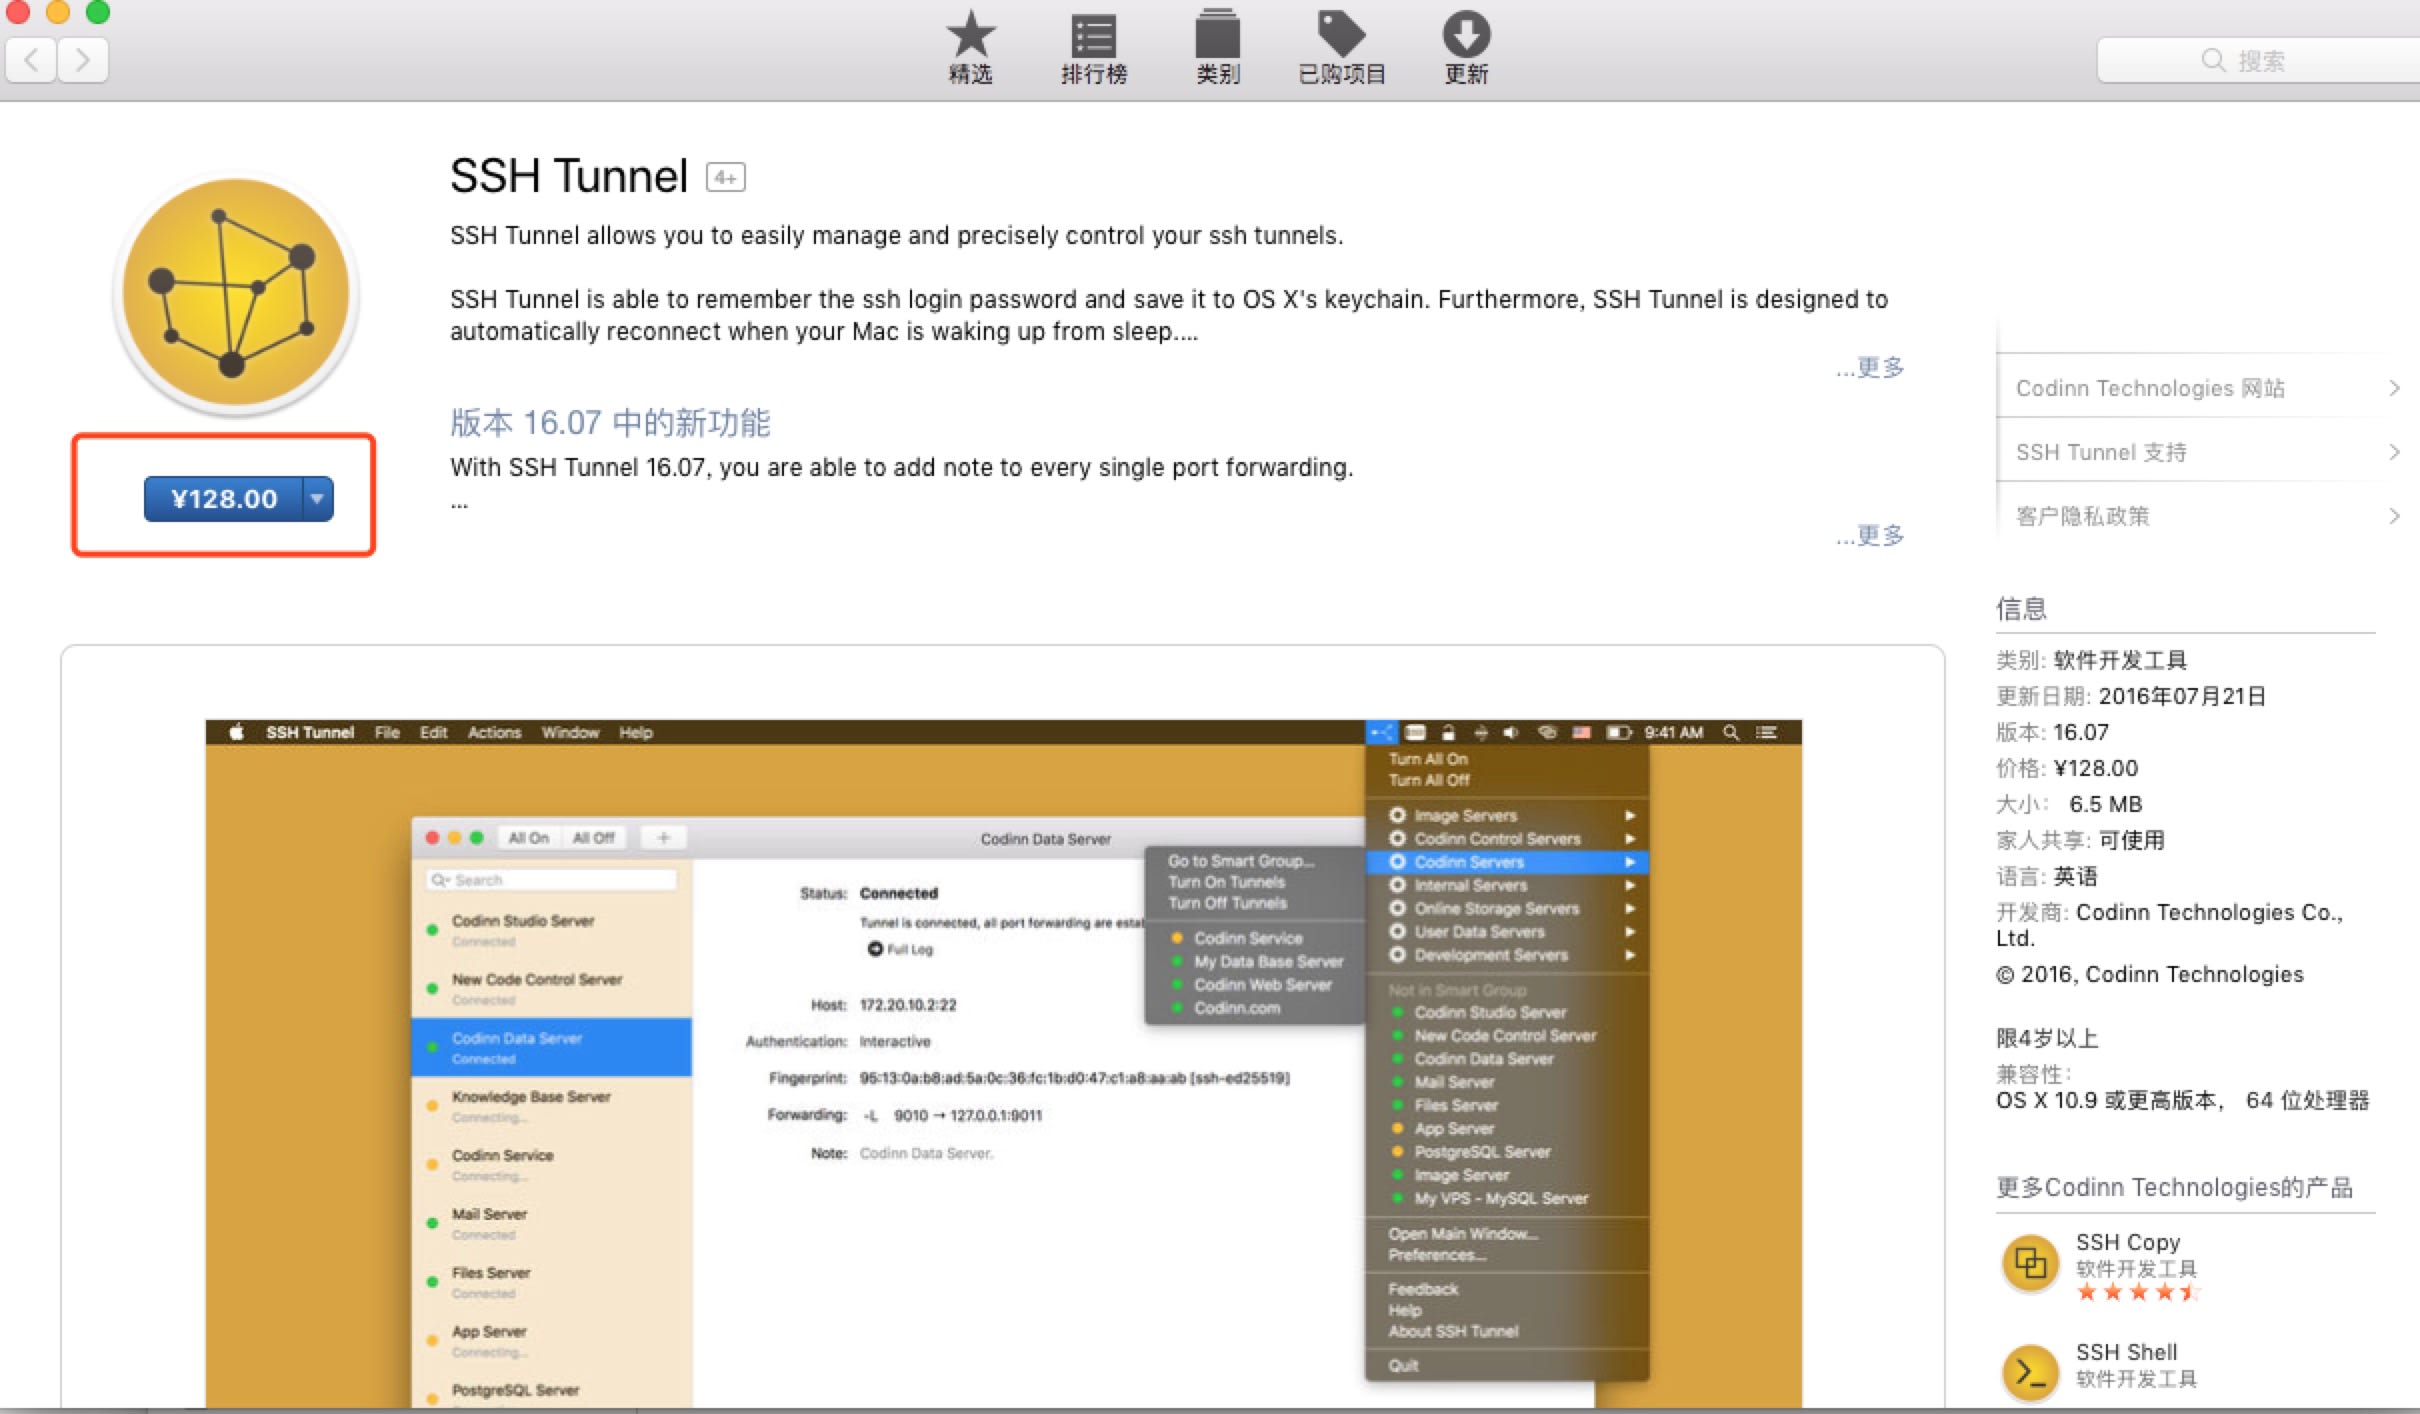Click the SSH Tunnel app icon

point(235,293)
